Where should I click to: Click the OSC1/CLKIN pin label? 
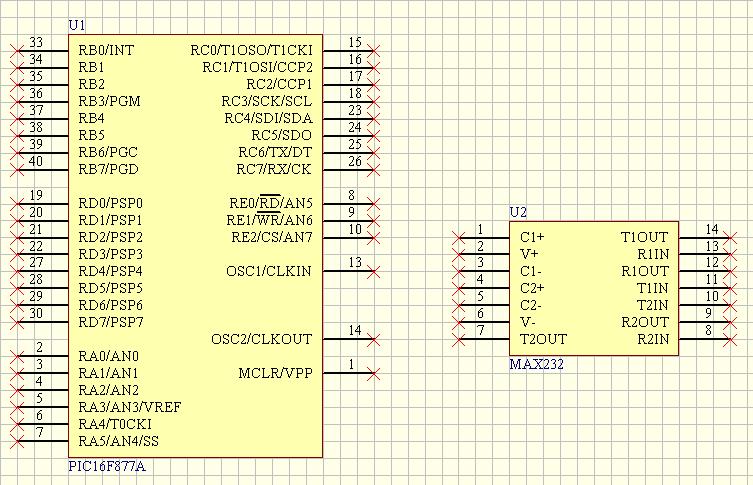point(268,271)
